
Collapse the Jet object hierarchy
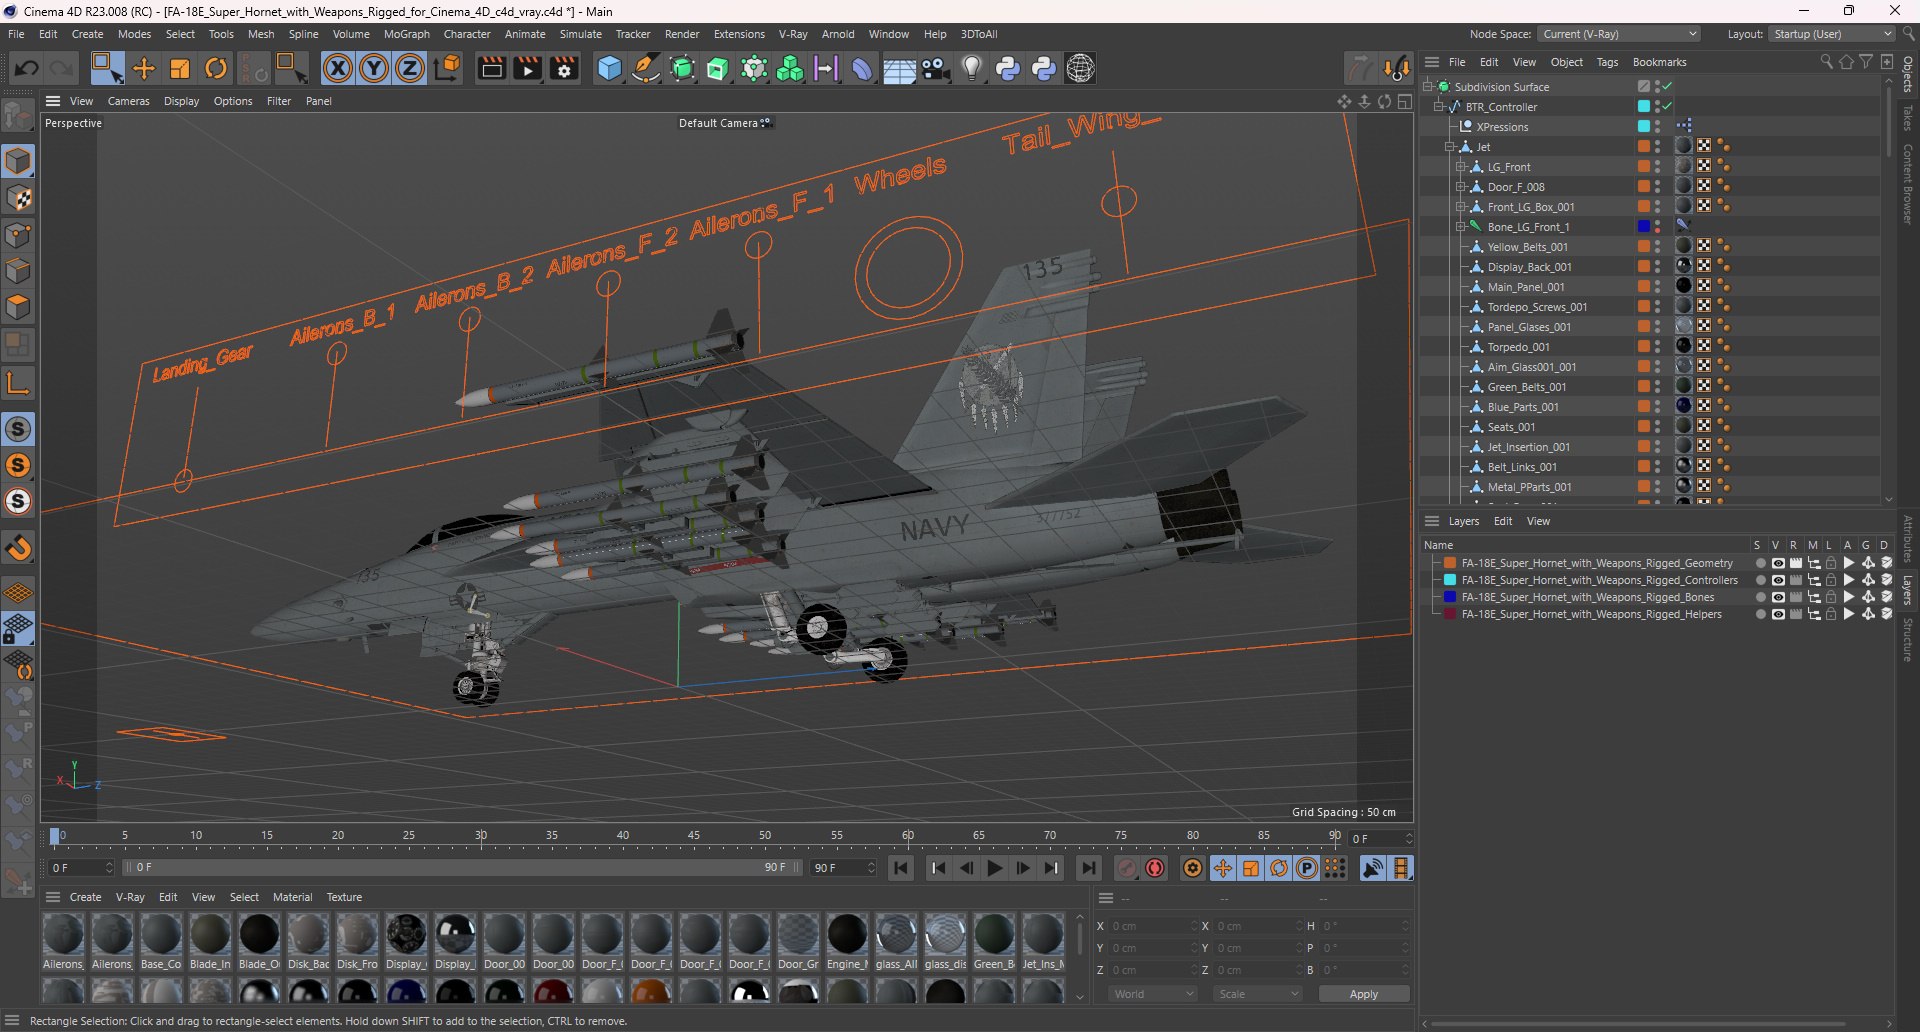point(1450,147)
